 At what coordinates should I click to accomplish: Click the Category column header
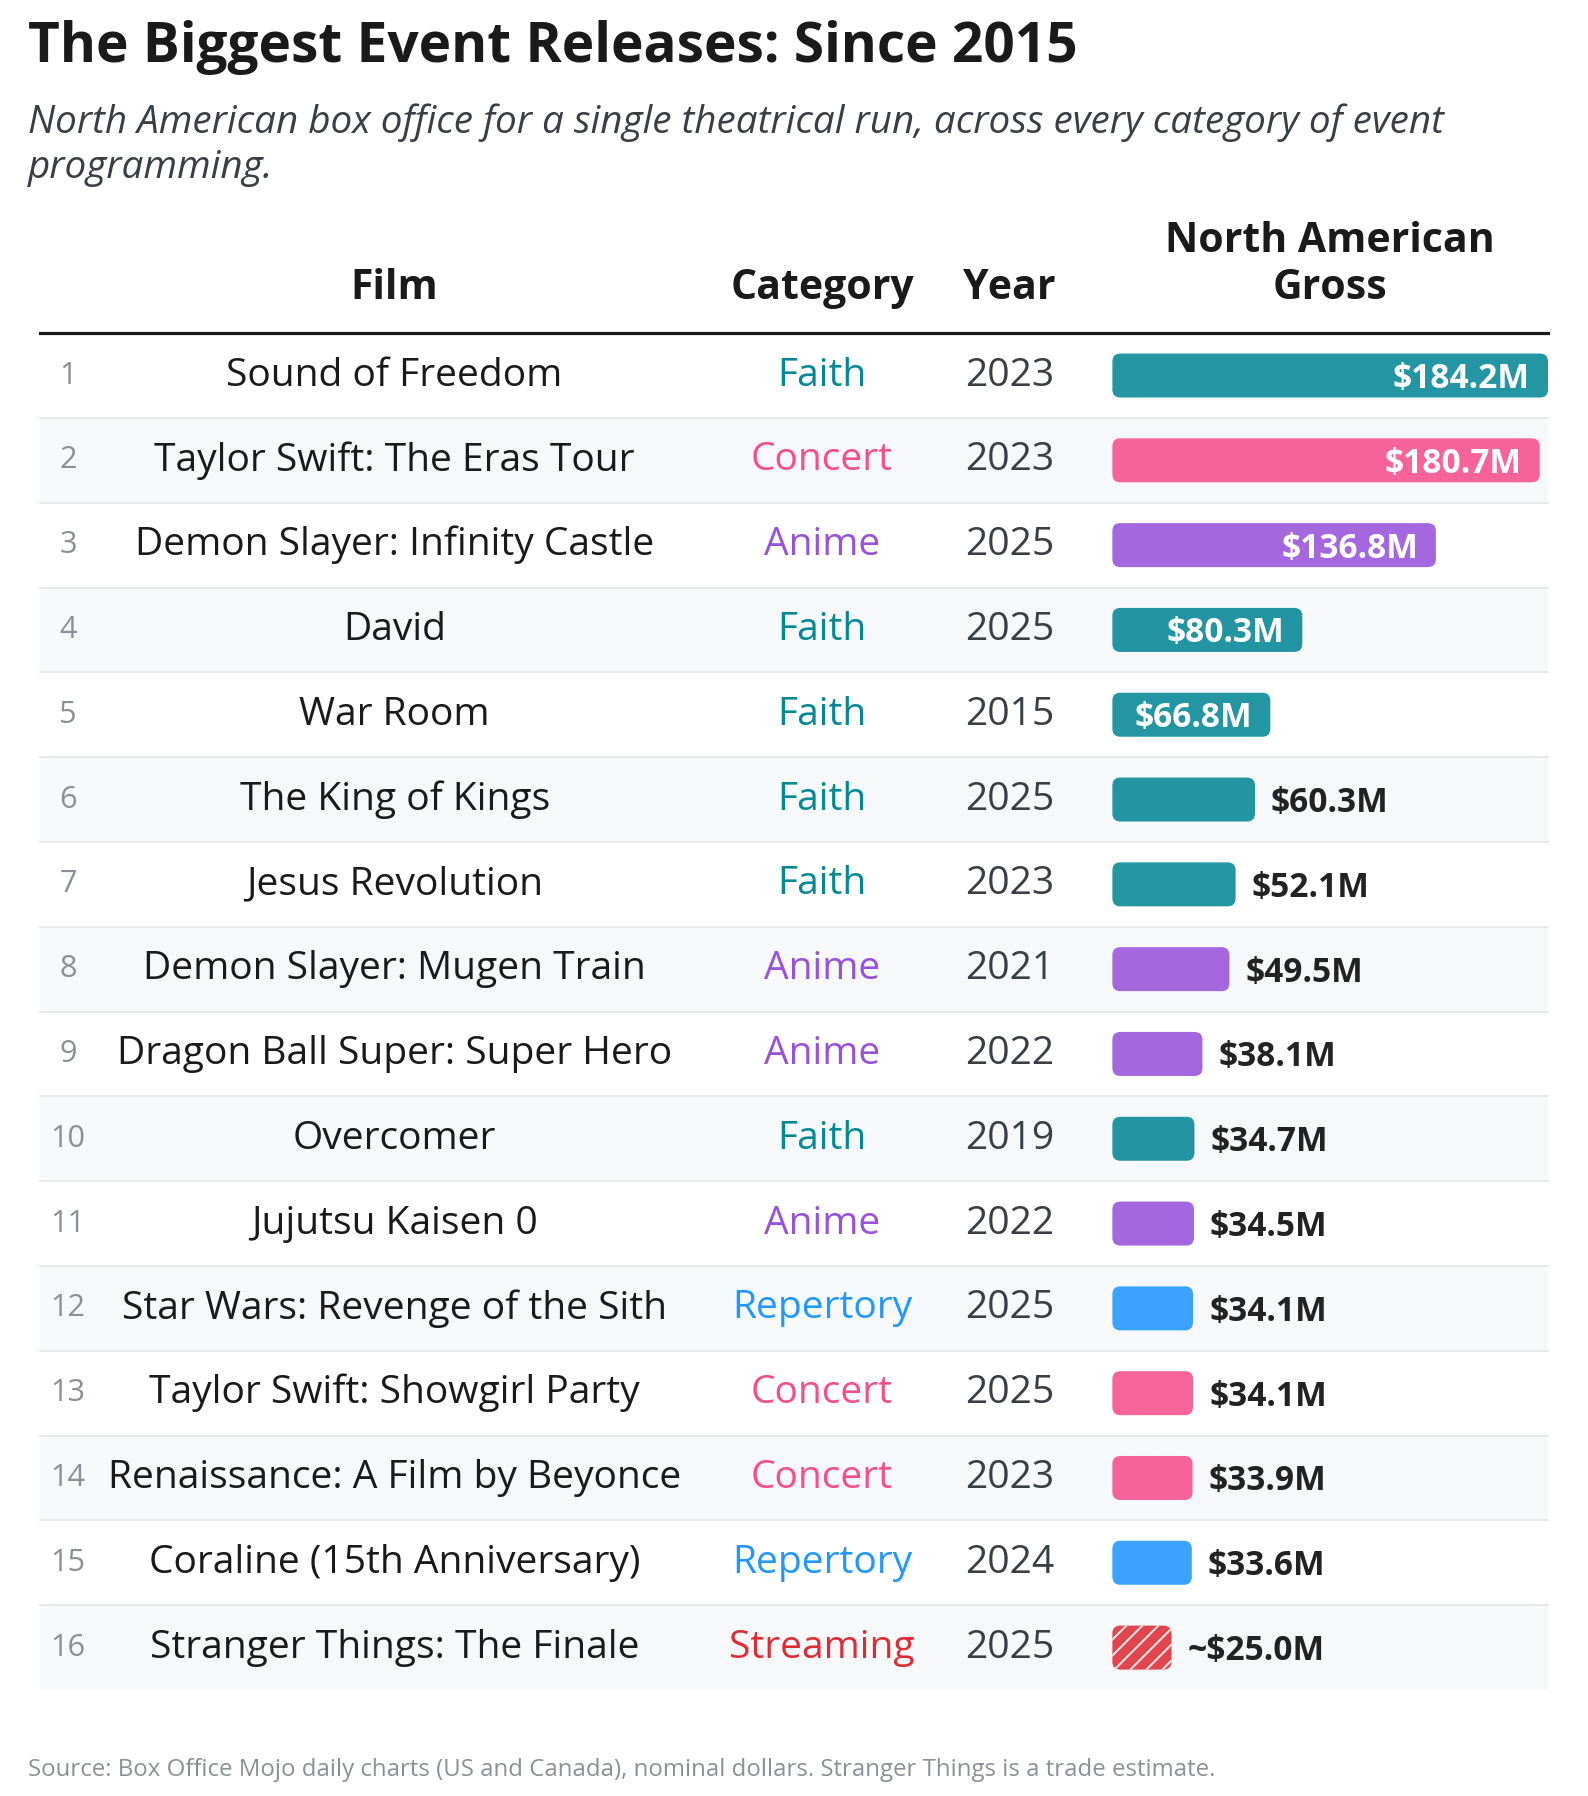(822, 285)
